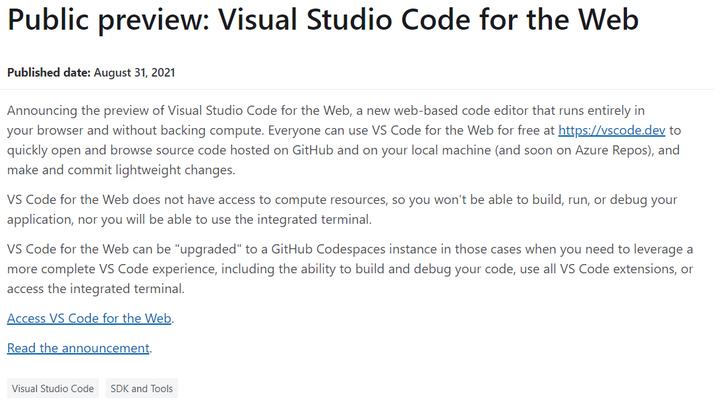The width and height of the screenshot is (720, 404).
Task: Click the 'Published date:' label
Action: (x=49, y=73)
